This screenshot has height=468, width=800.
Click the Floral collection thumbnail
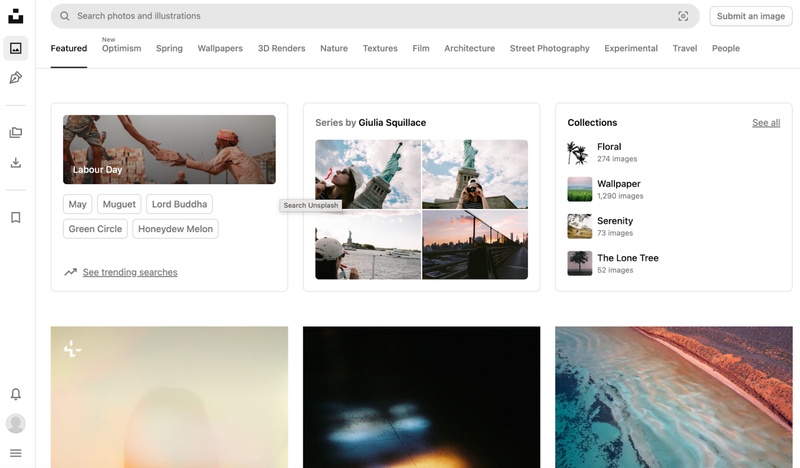580,152
